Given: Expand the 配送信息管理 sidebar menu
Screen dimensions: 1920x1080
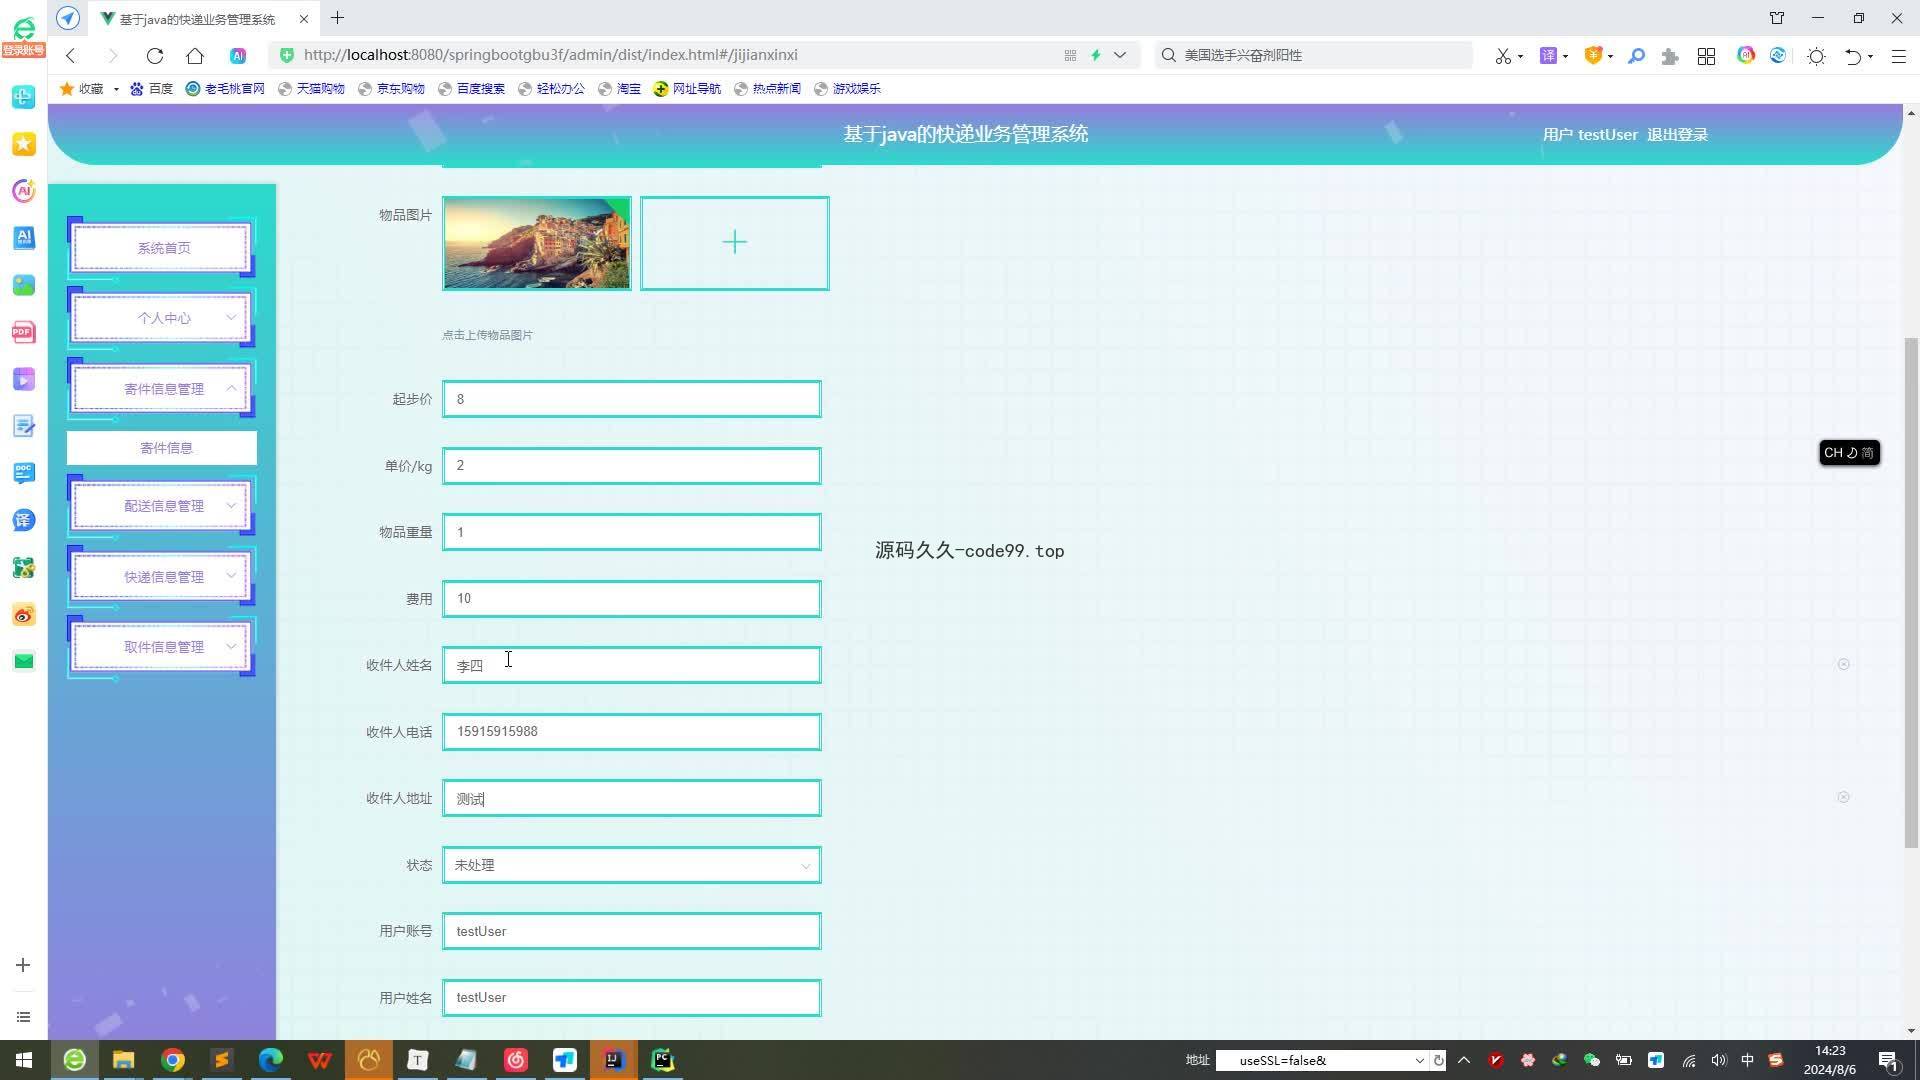Looking at the screenshot, I should coord(162,506).
